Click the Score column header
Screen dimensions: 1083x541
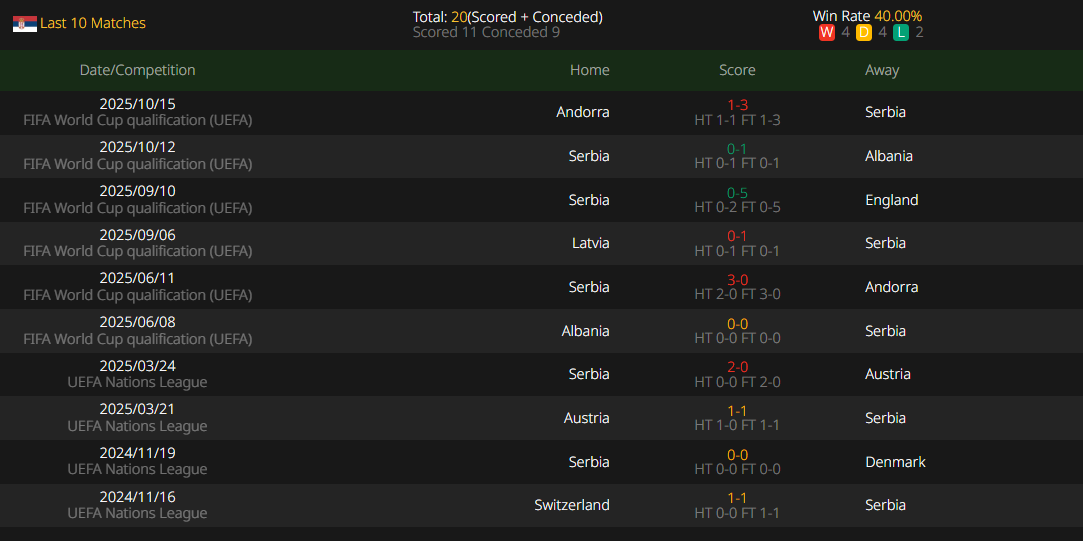pyautogui.click(x=737, y=70)
